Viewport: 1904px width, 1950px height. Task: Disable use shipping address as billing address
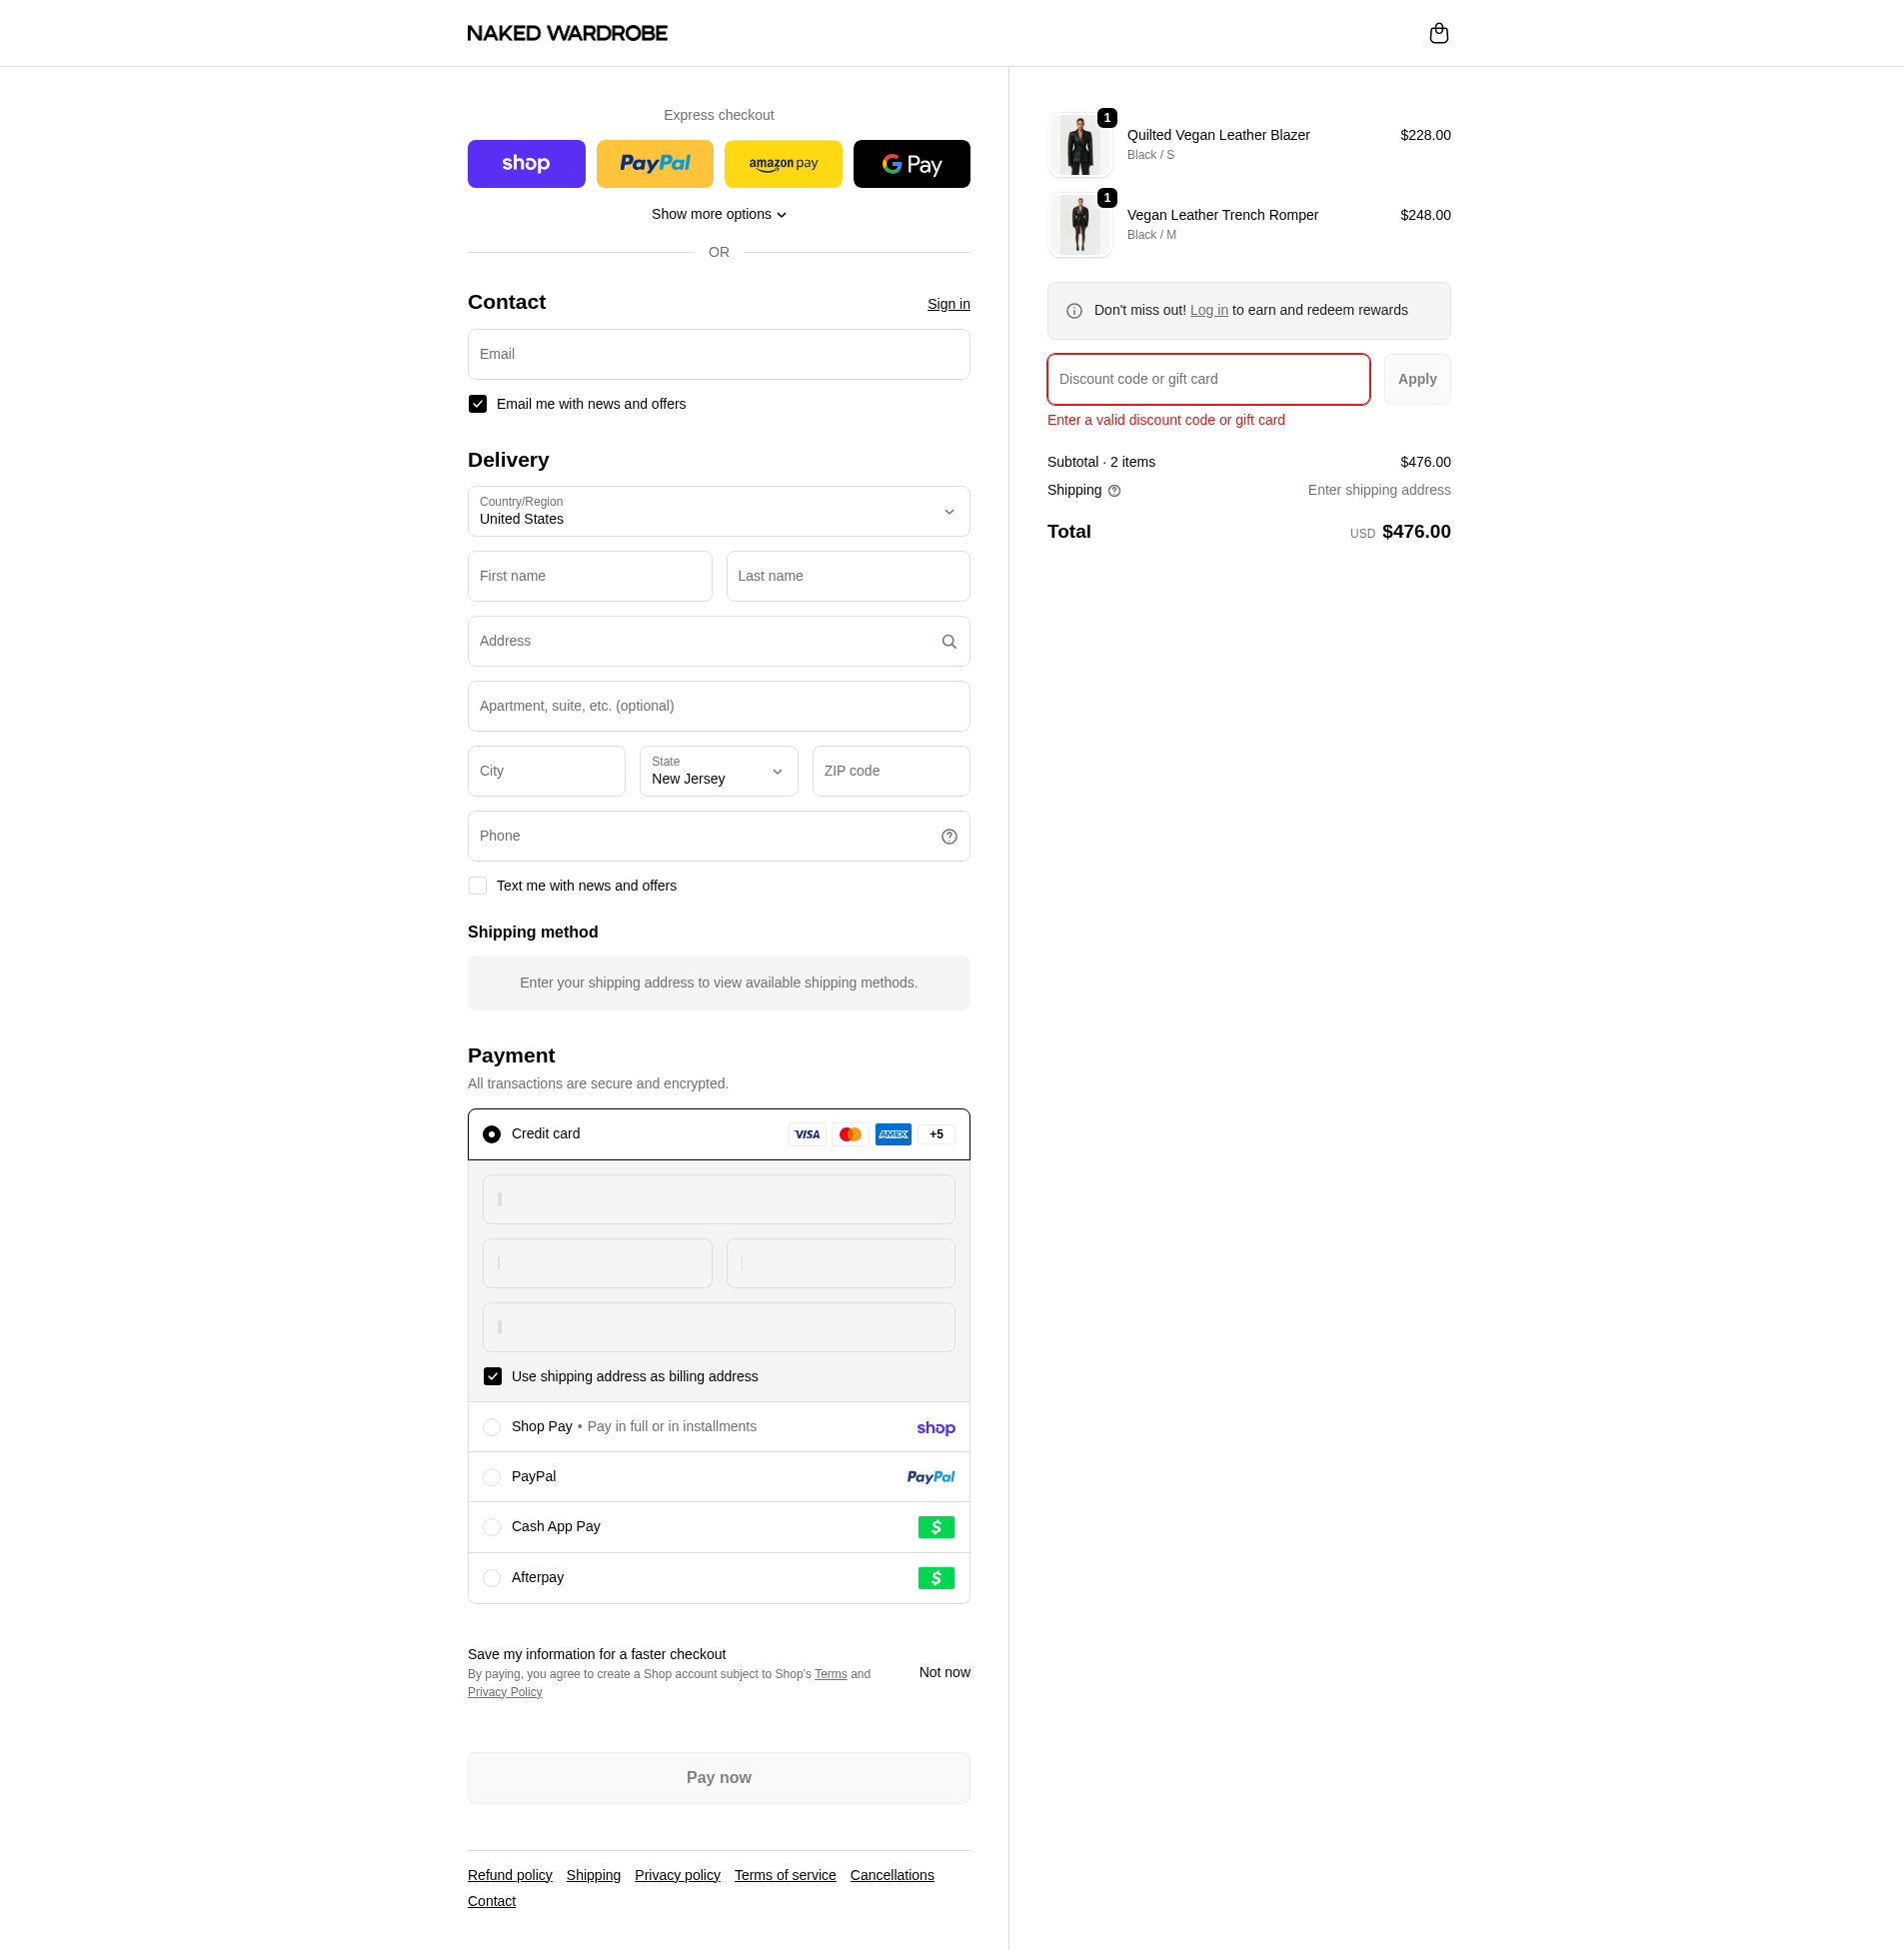tap(492, 1376)
